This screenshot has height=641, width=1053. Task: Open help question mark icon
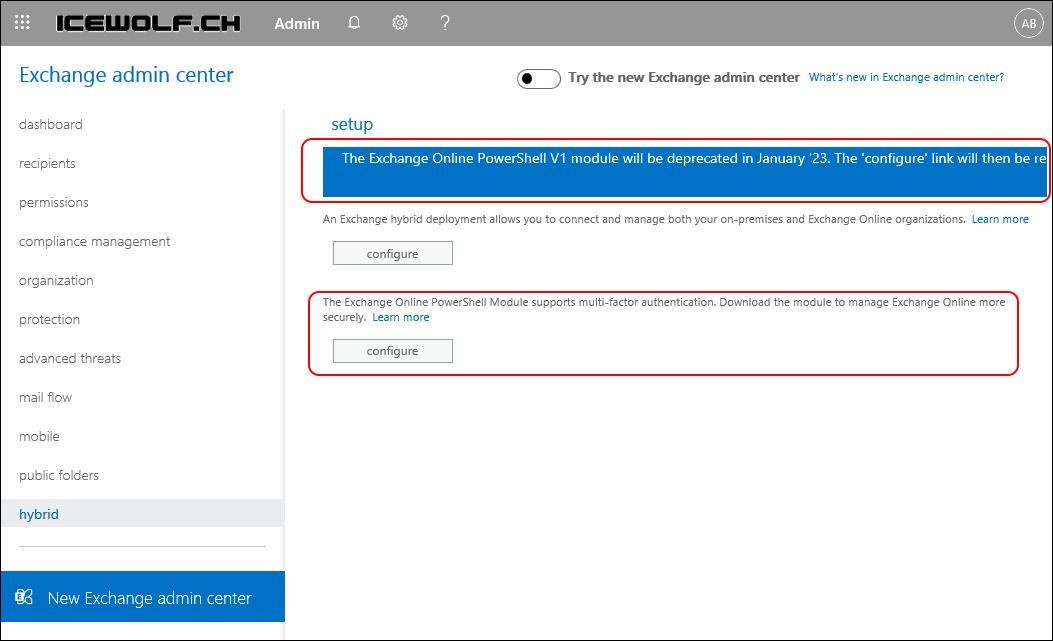click(445, 23)
